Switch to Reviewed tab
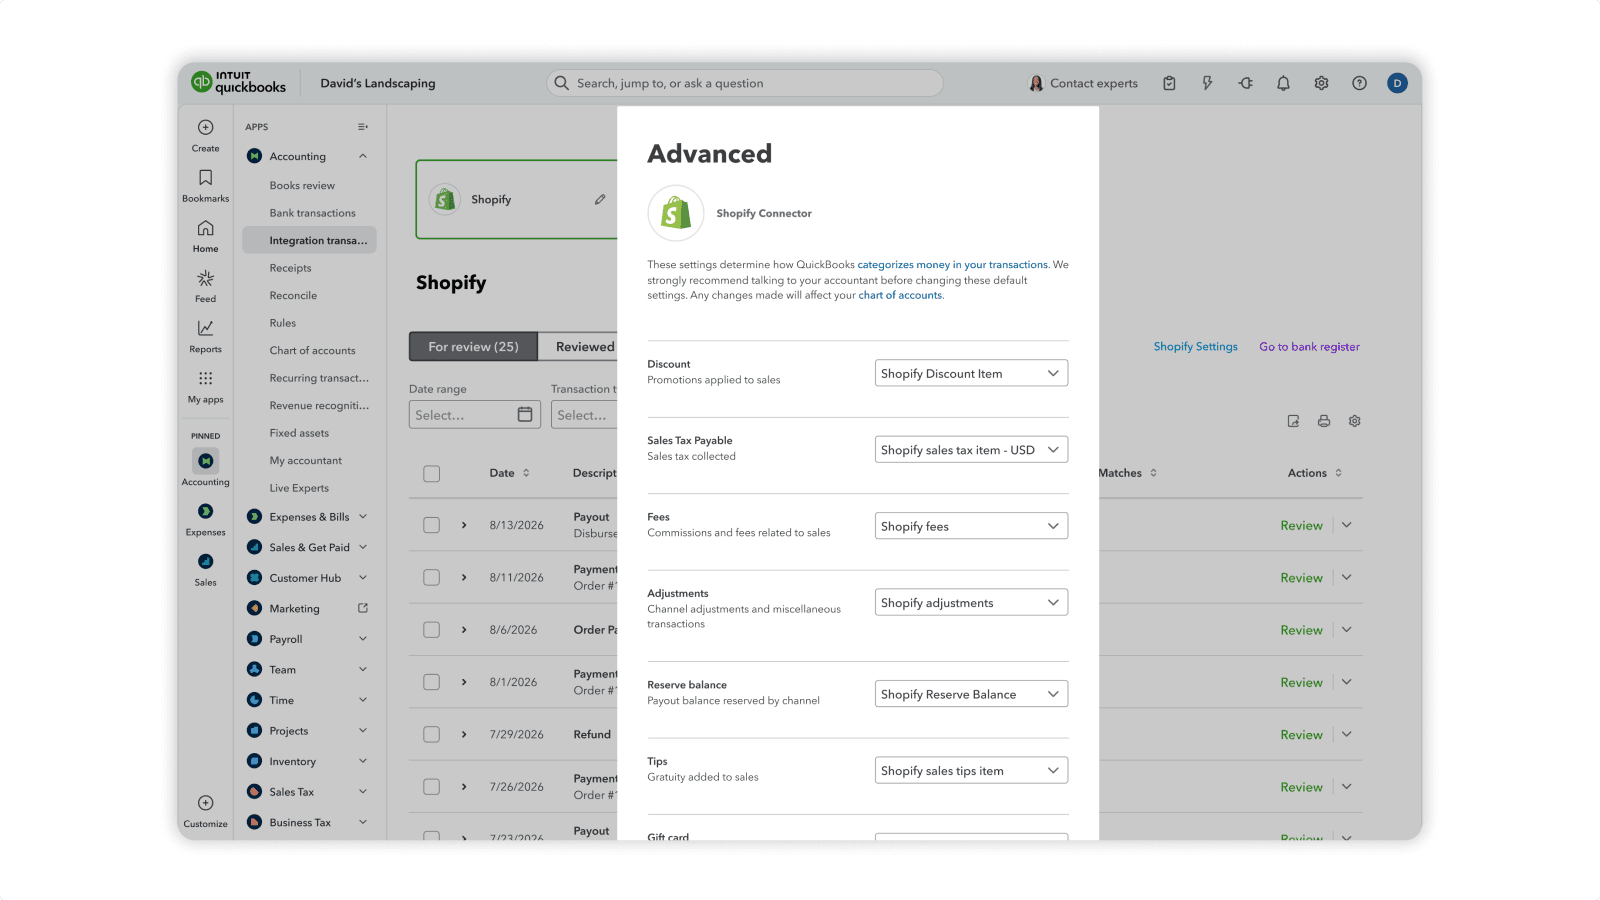Screen dimensions: 1600x900 coord(585,347)
